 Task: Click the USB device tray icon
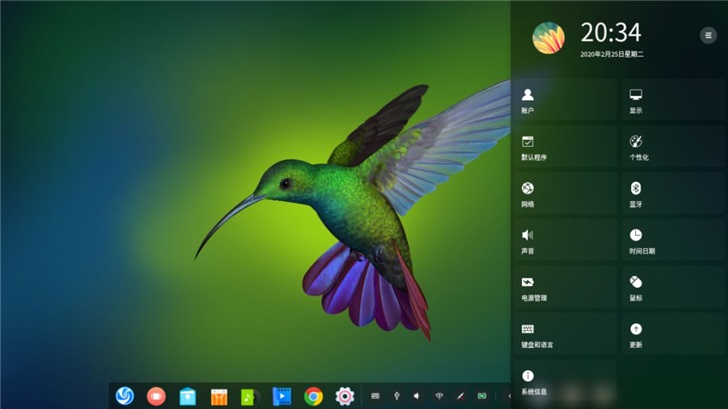pyautogui.click(x=396, y=396)
